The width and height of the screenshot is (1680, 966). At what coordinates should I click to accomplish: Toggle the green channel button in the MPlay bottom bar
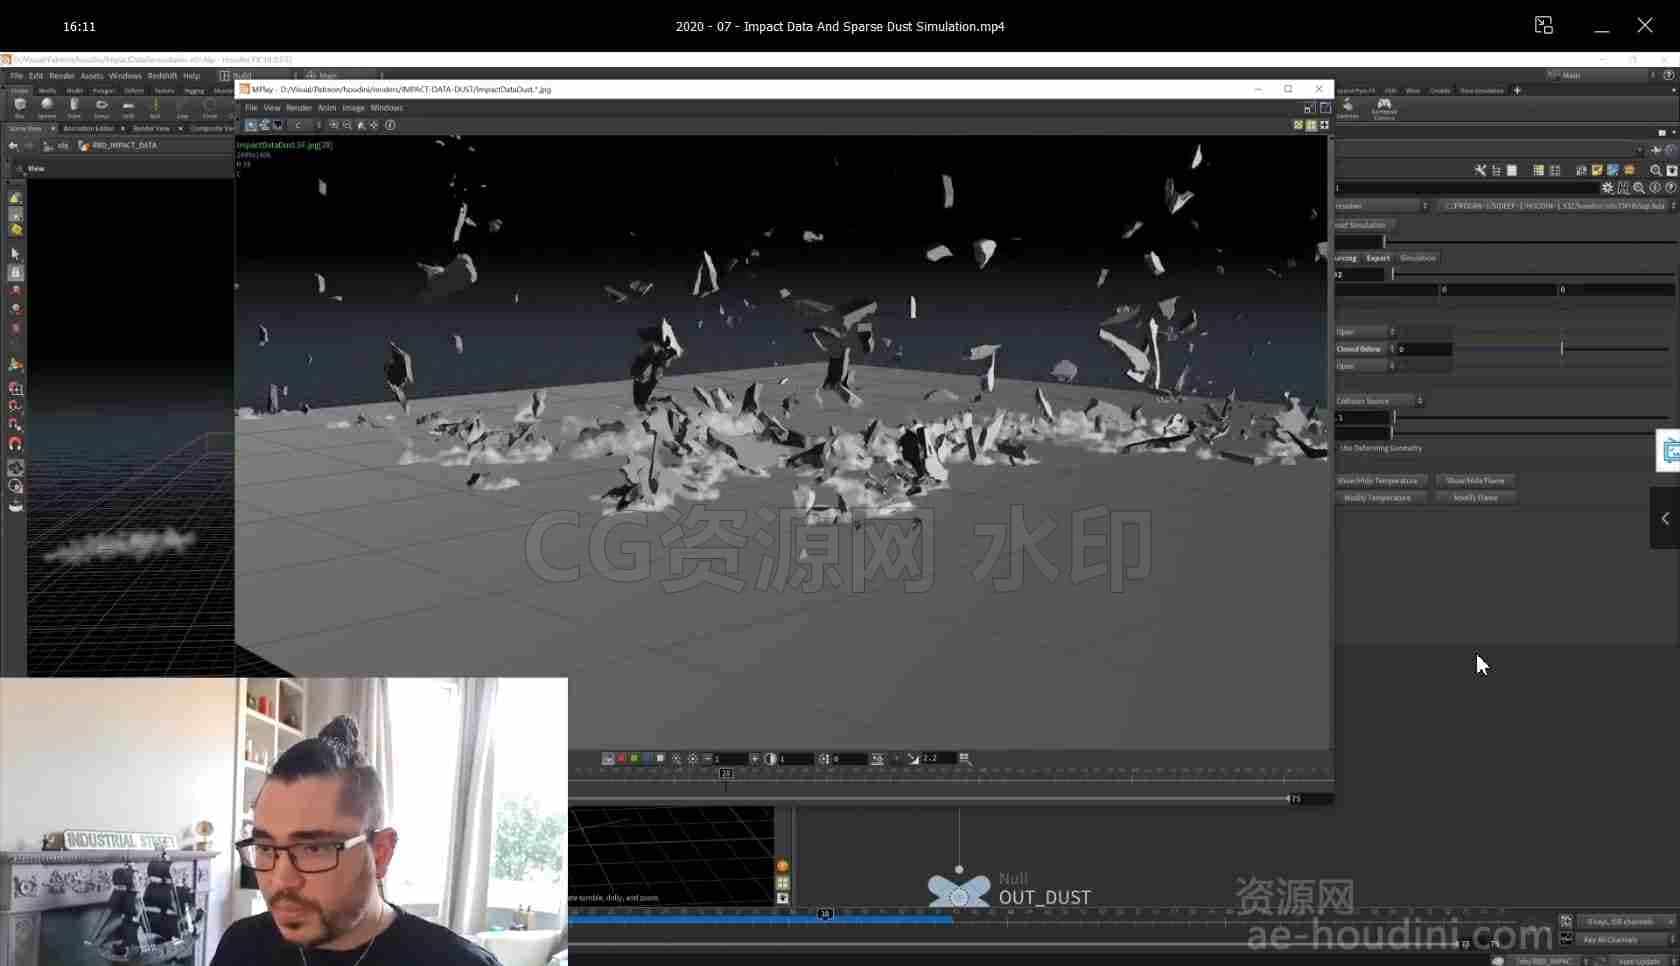coord(634,759)
